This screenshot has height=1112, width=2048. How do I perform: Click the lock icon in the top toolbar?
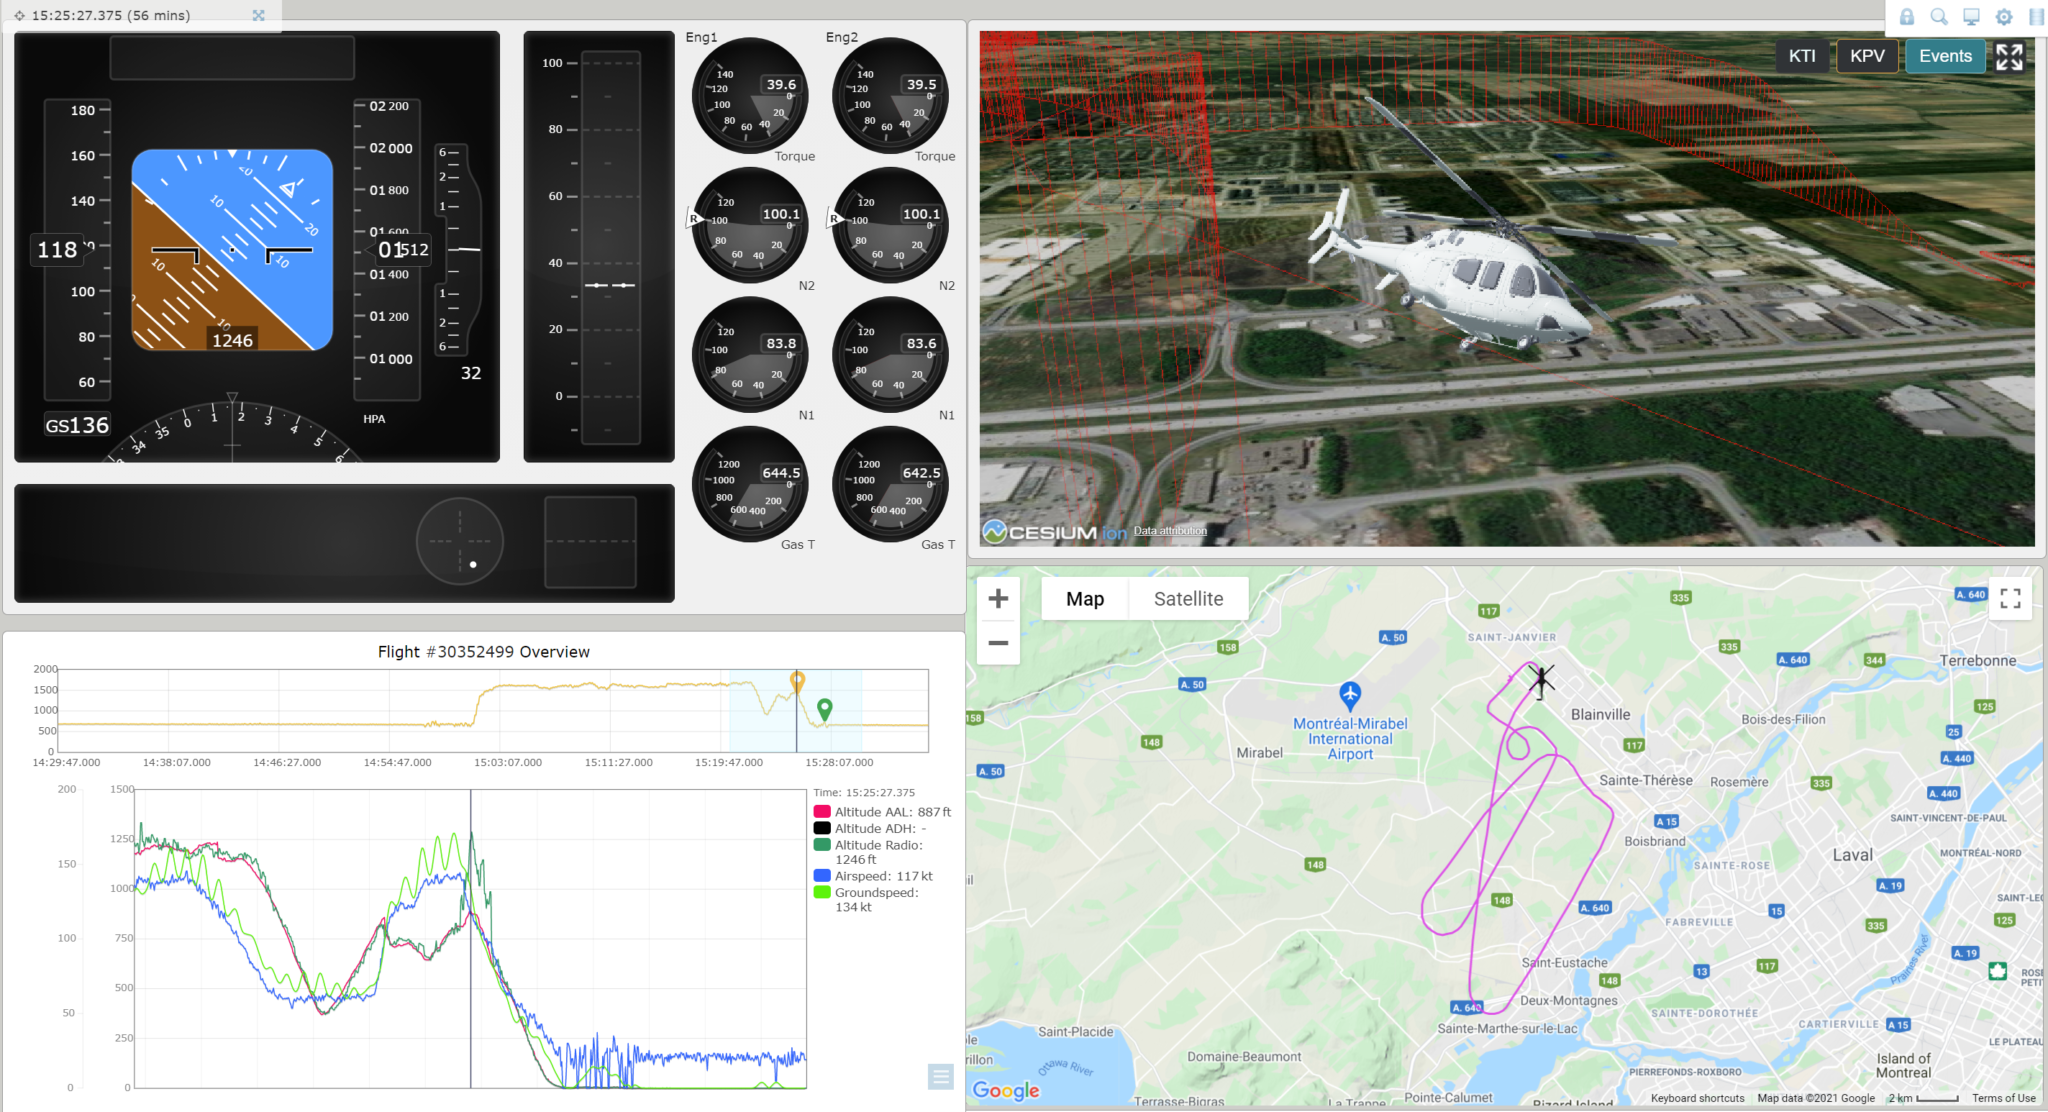click(x=1908, y=17)
